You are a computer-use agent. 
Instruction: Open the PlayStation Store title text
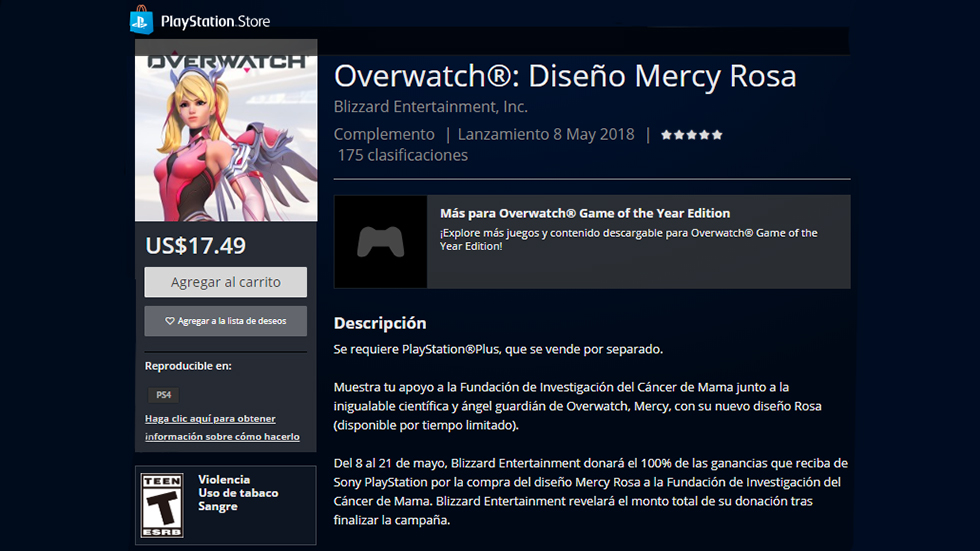[216, 21]
